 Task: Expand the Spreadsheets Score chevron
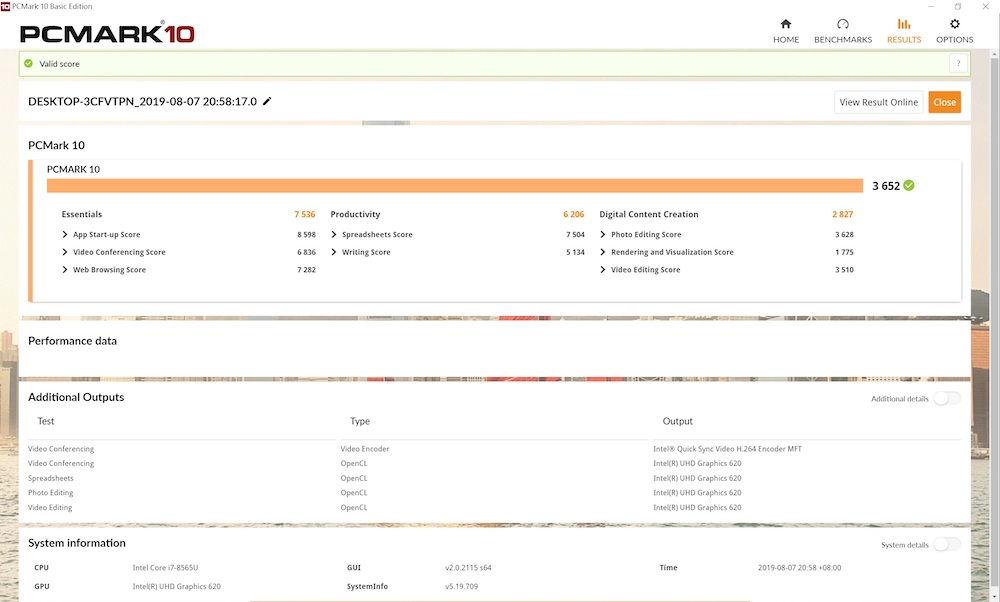coord(335,235)
